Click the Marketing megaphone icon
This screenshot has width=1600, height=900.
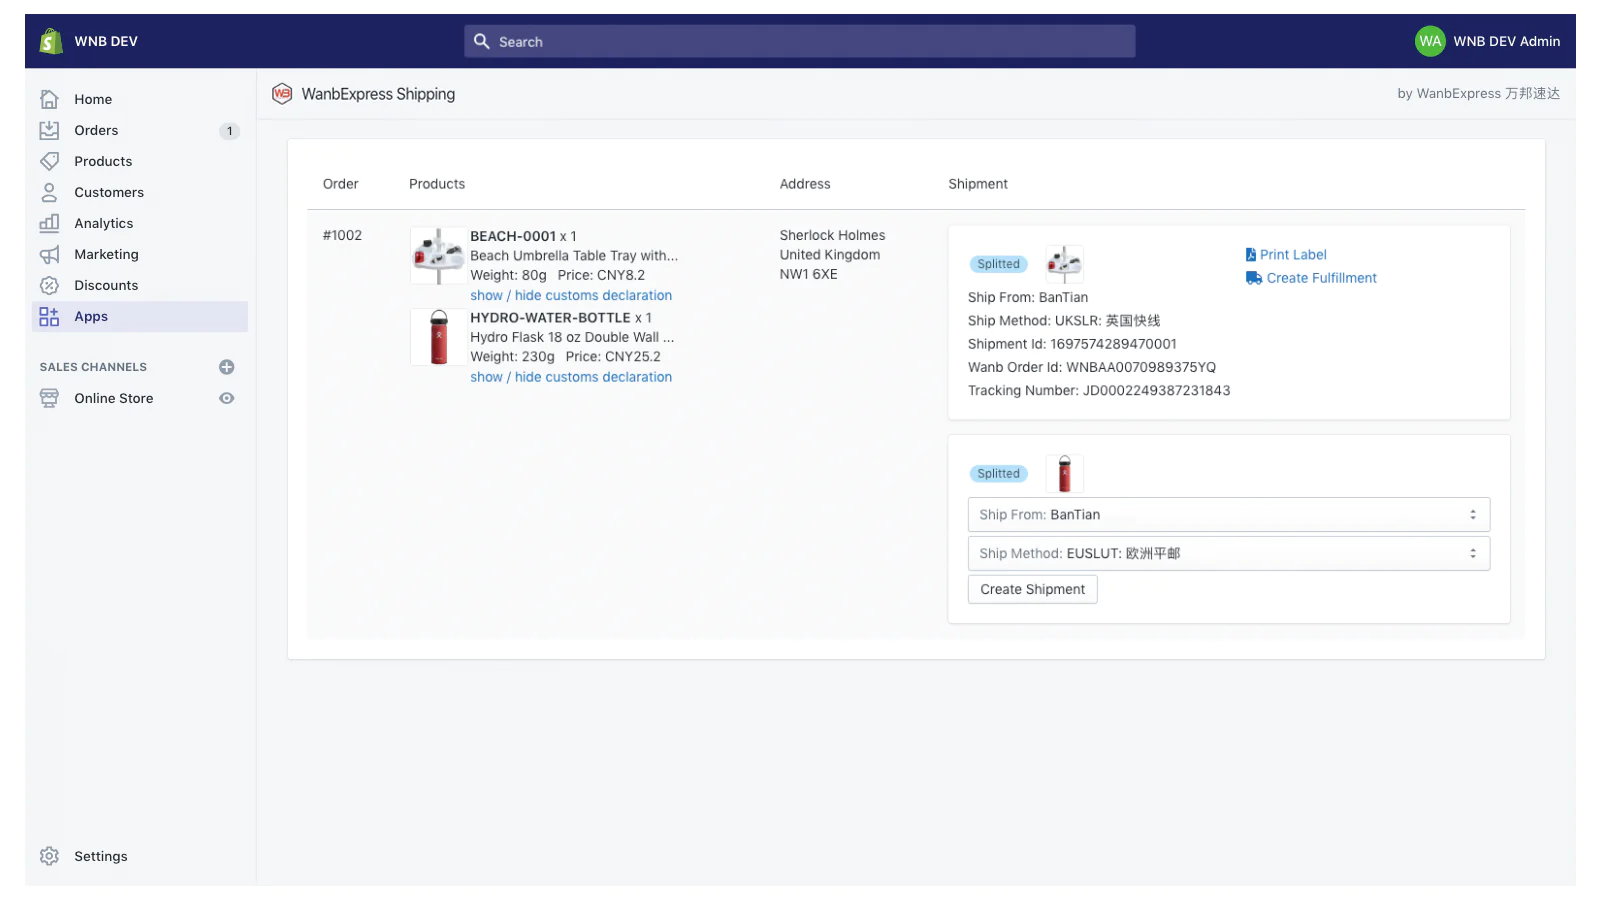click(x=49, y=254)
